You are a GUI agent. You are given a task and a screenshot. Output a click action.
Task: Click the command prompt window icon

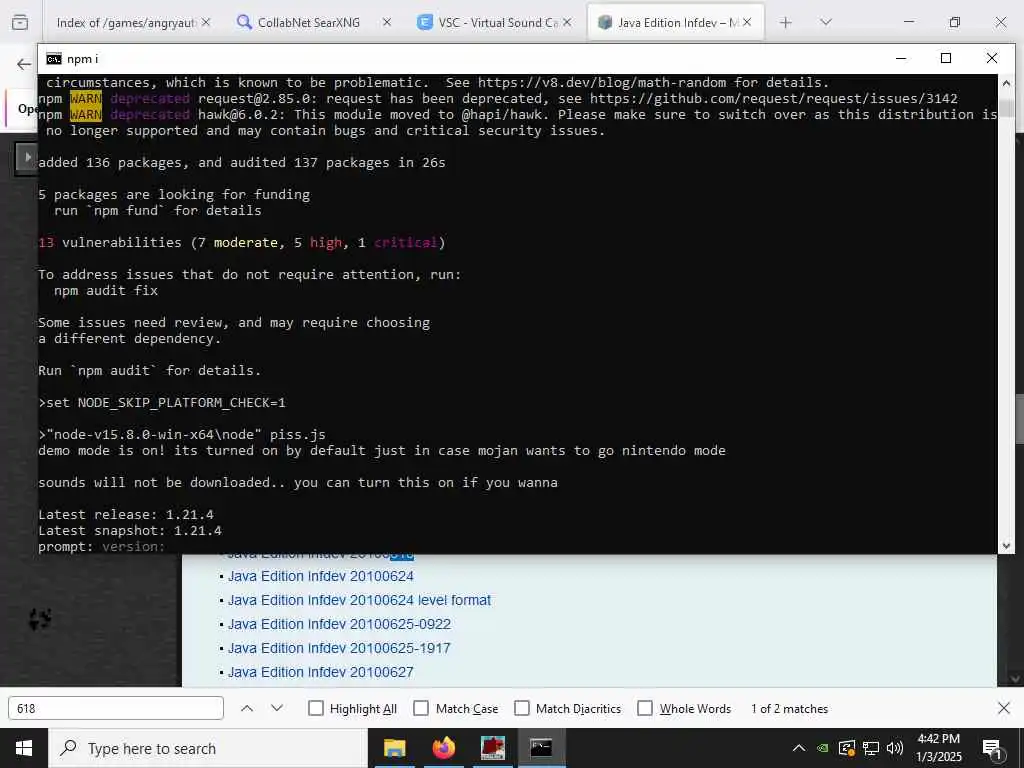click(54, 59)
